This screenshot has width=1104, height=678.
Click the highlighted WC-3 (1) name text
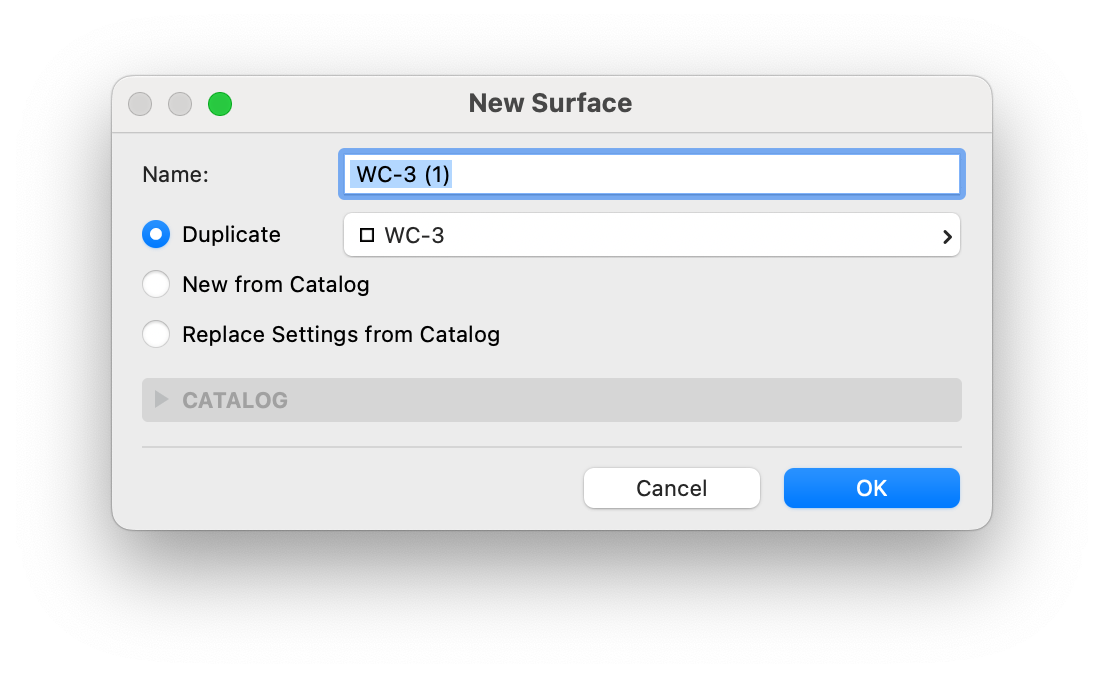pyautogui.click(x=402, y=175)
